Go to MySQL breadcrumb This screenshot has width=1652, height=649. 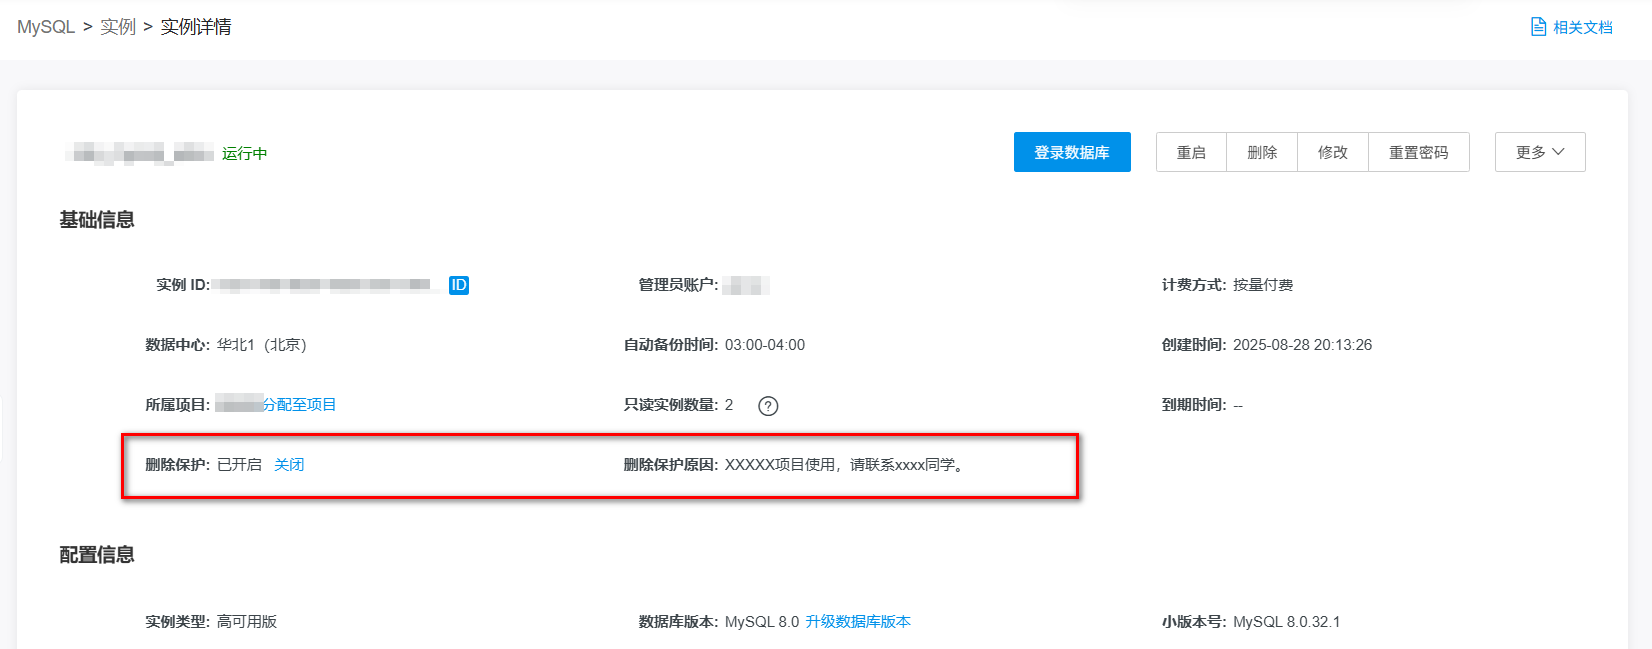[x=46, y=27]
